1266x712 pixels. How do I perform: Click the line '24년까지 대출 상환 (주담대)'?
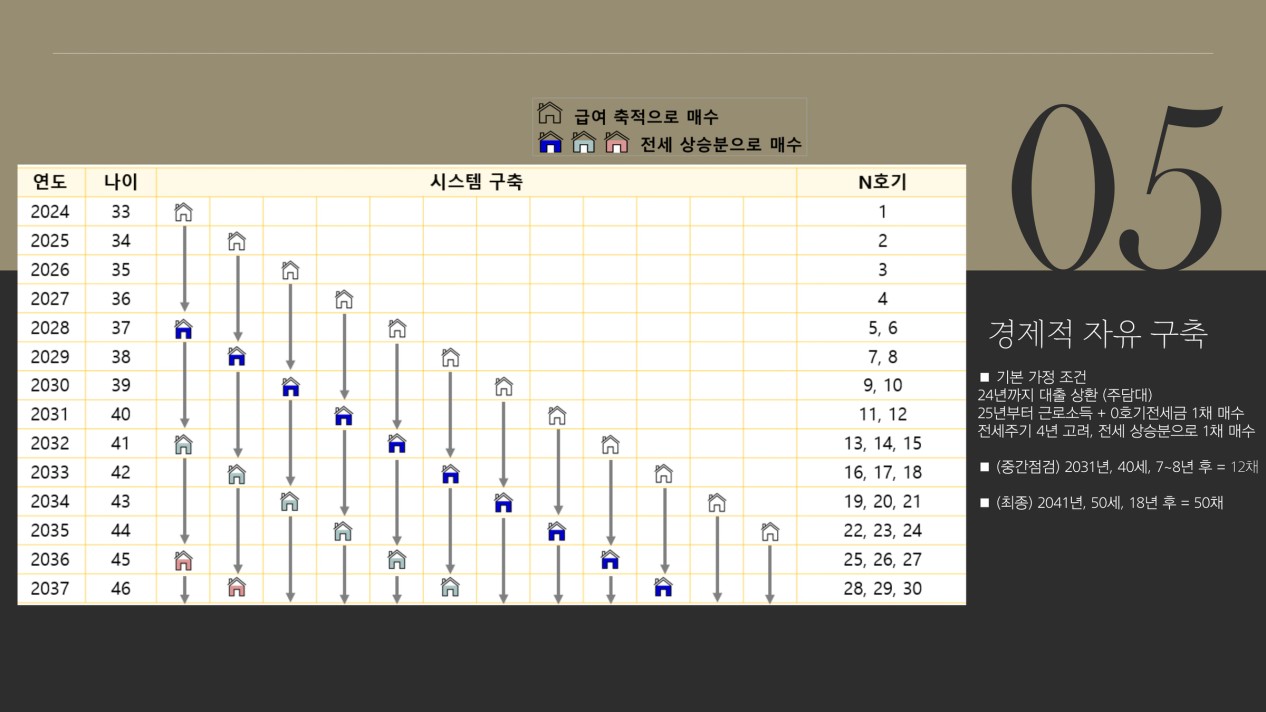click(1065, 394)
